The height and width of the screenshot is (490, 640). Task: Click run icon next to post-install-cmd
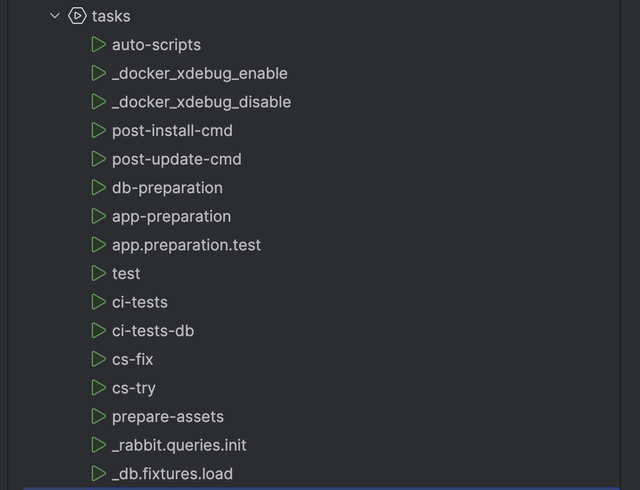[98, 130]
